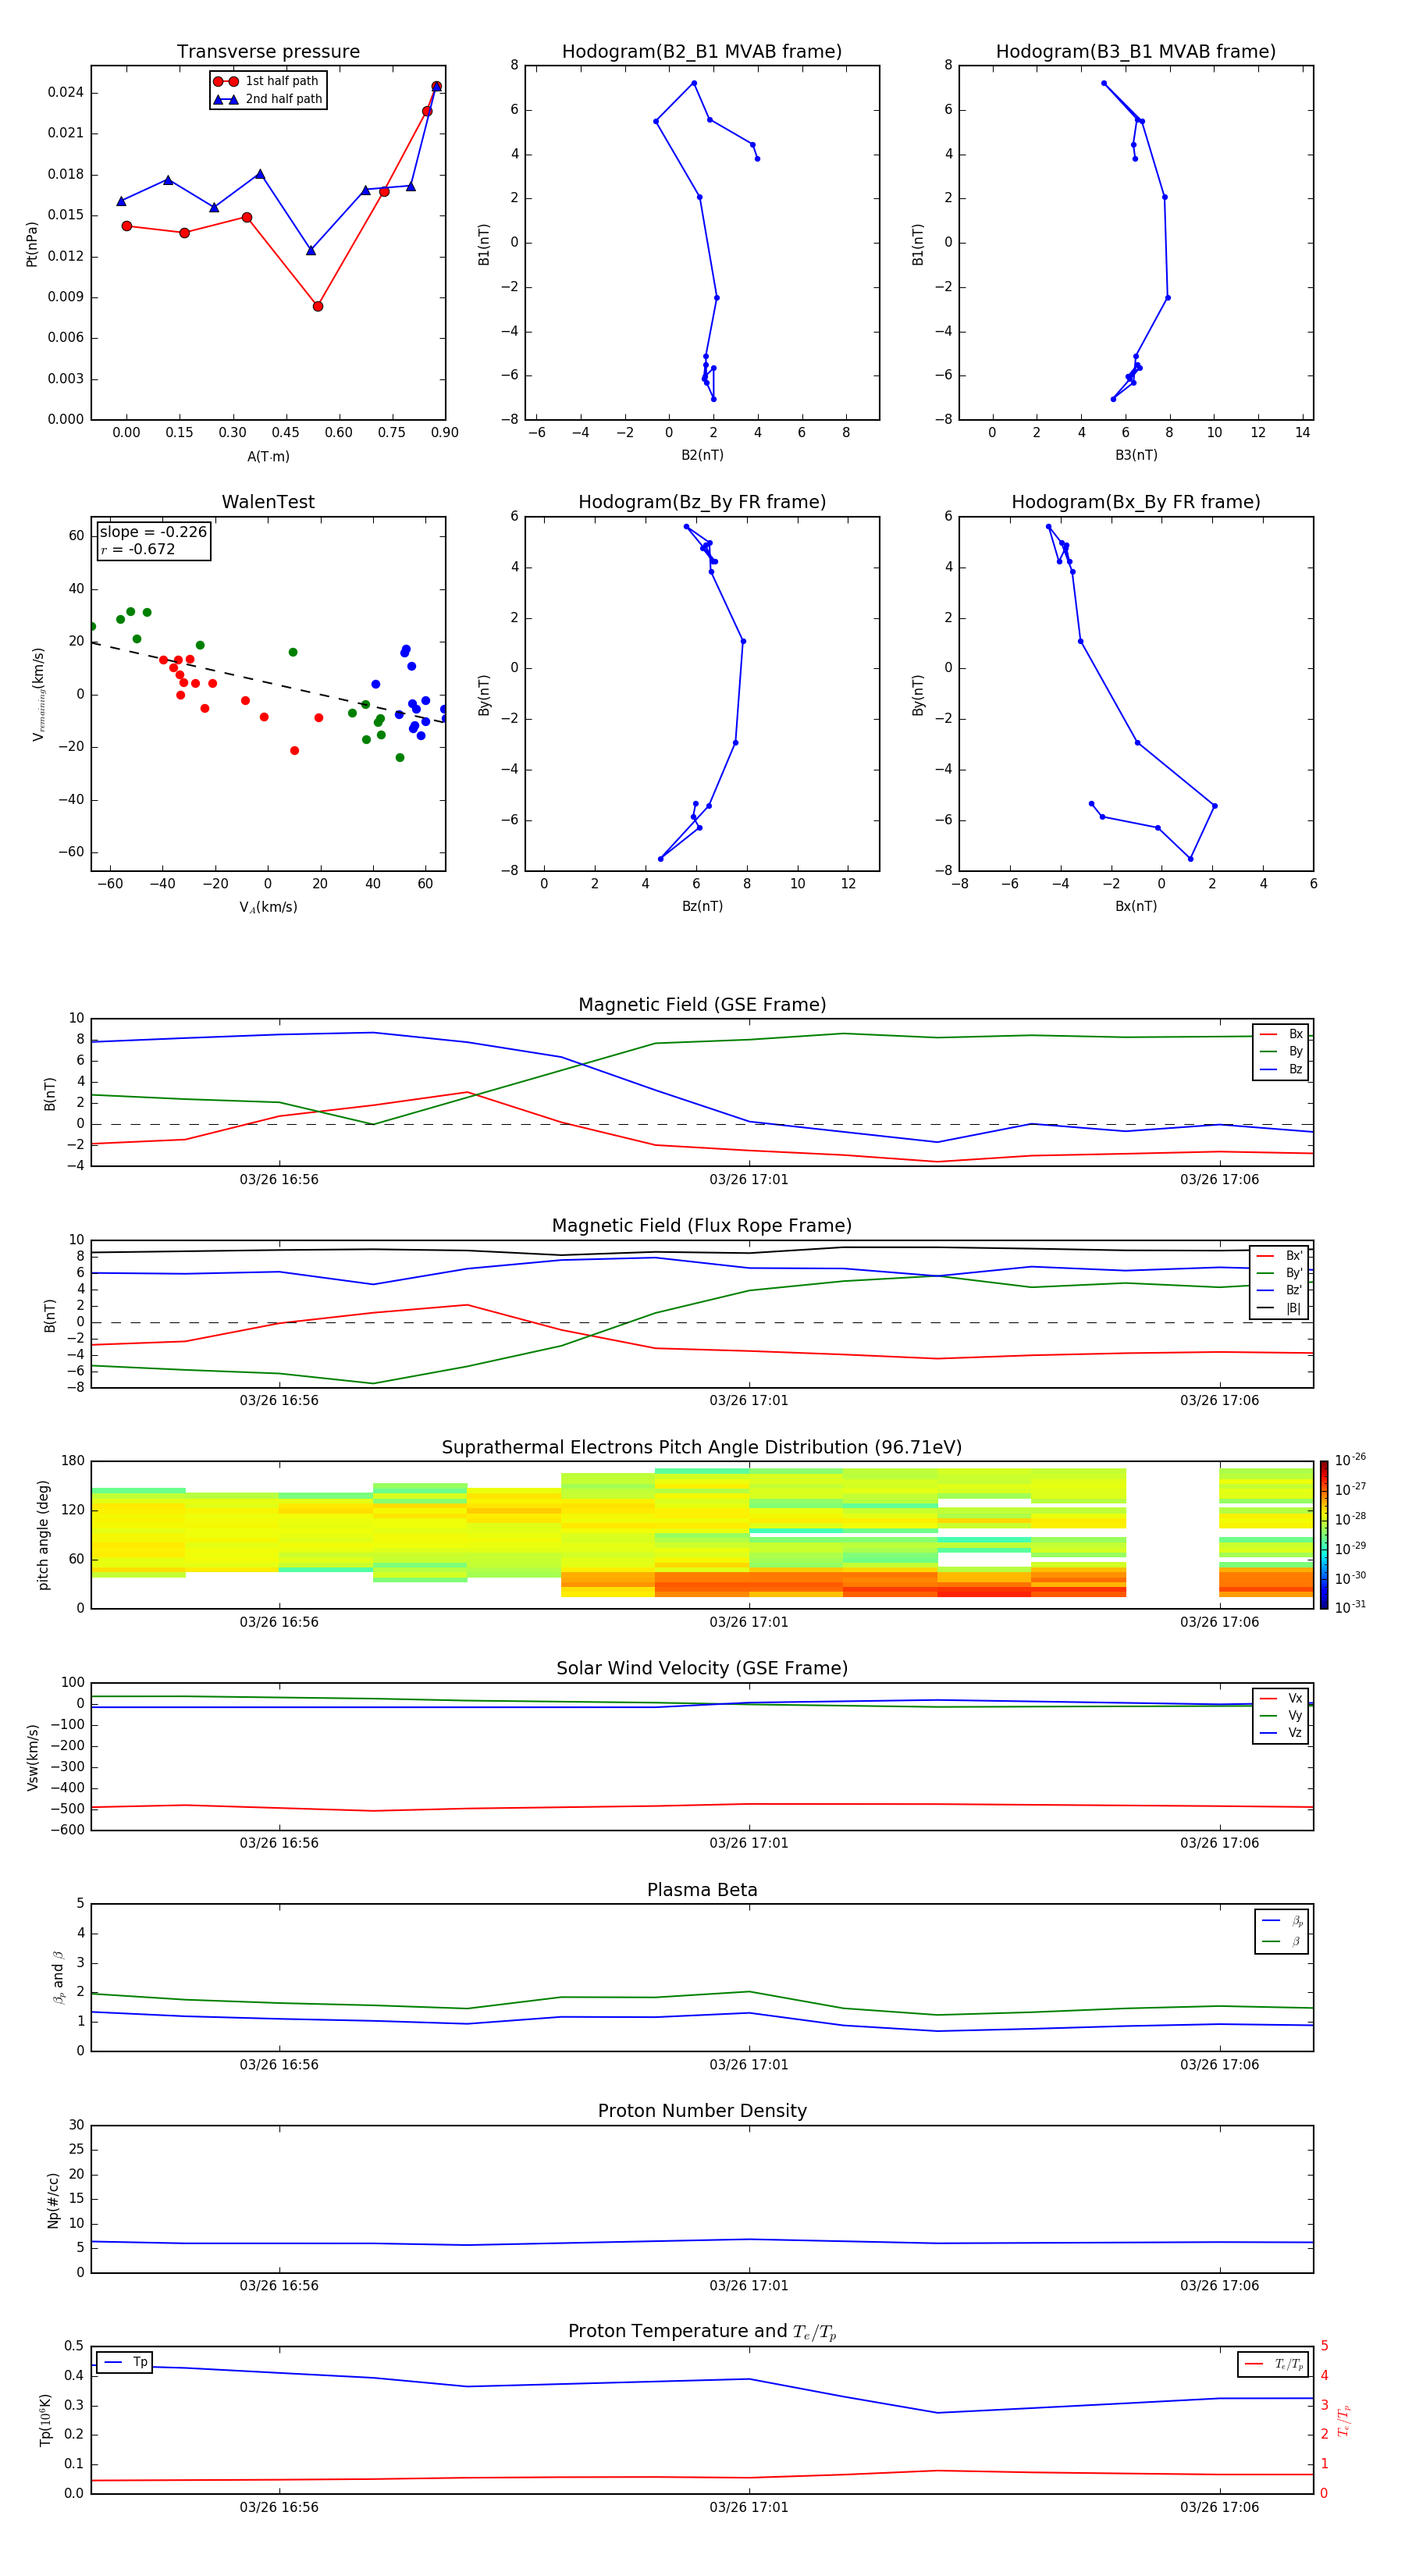Click the "pitch angle (deg)" y-axis label

(x=43, y=1535)
